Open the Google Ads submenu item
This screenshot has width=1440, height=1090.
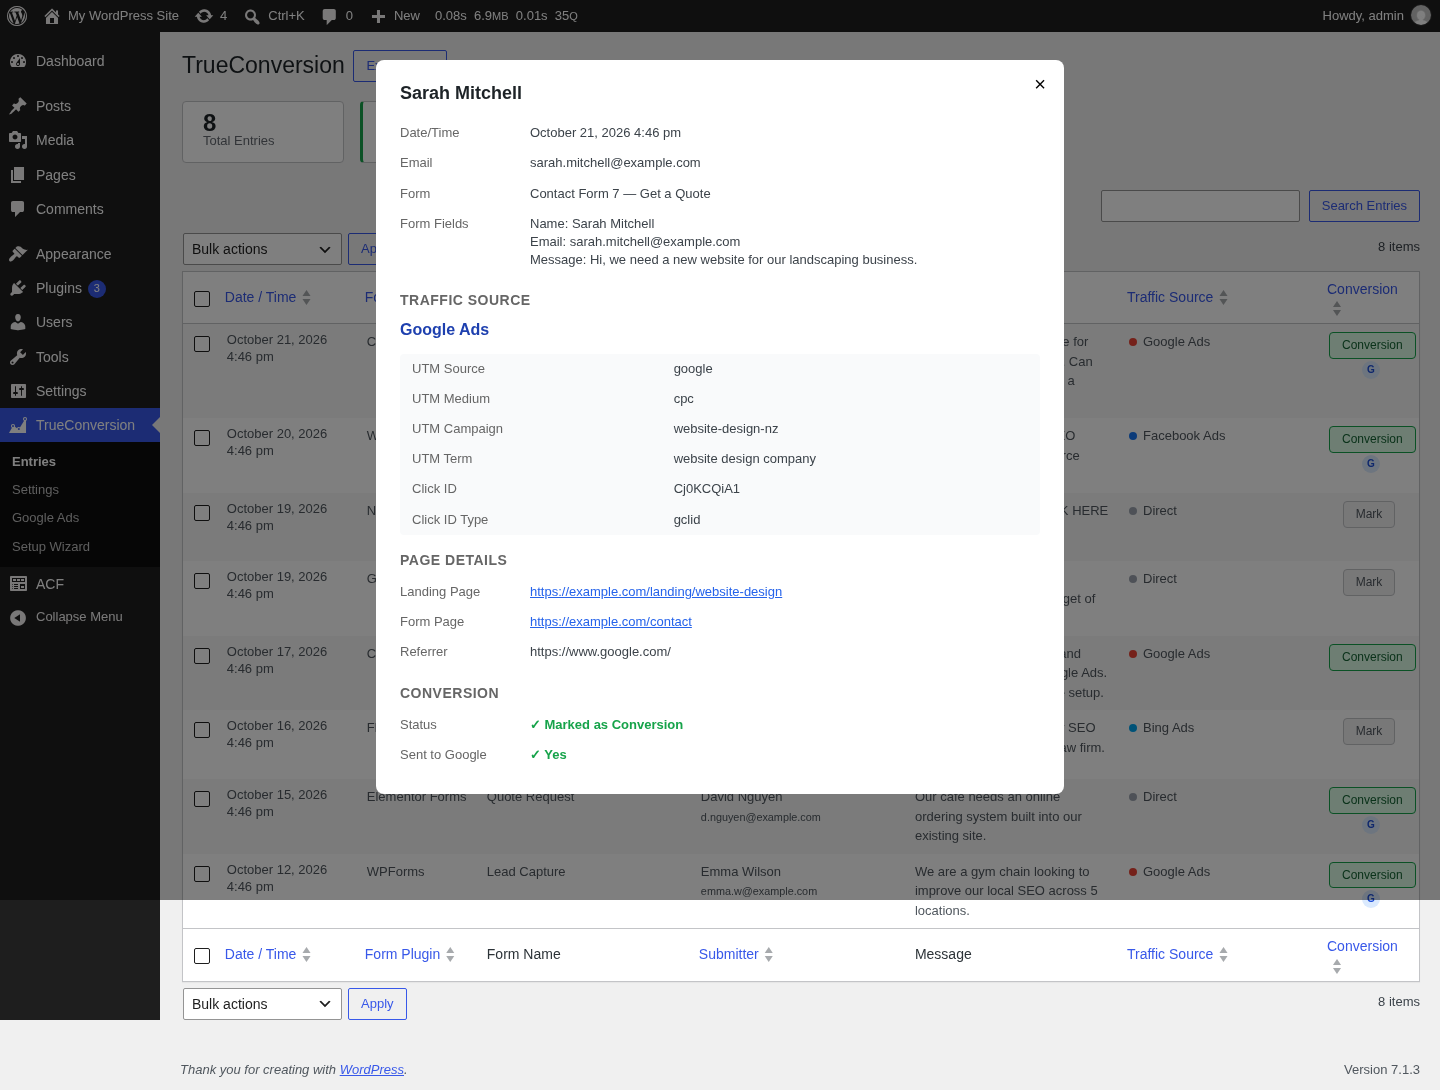[45, 518]
